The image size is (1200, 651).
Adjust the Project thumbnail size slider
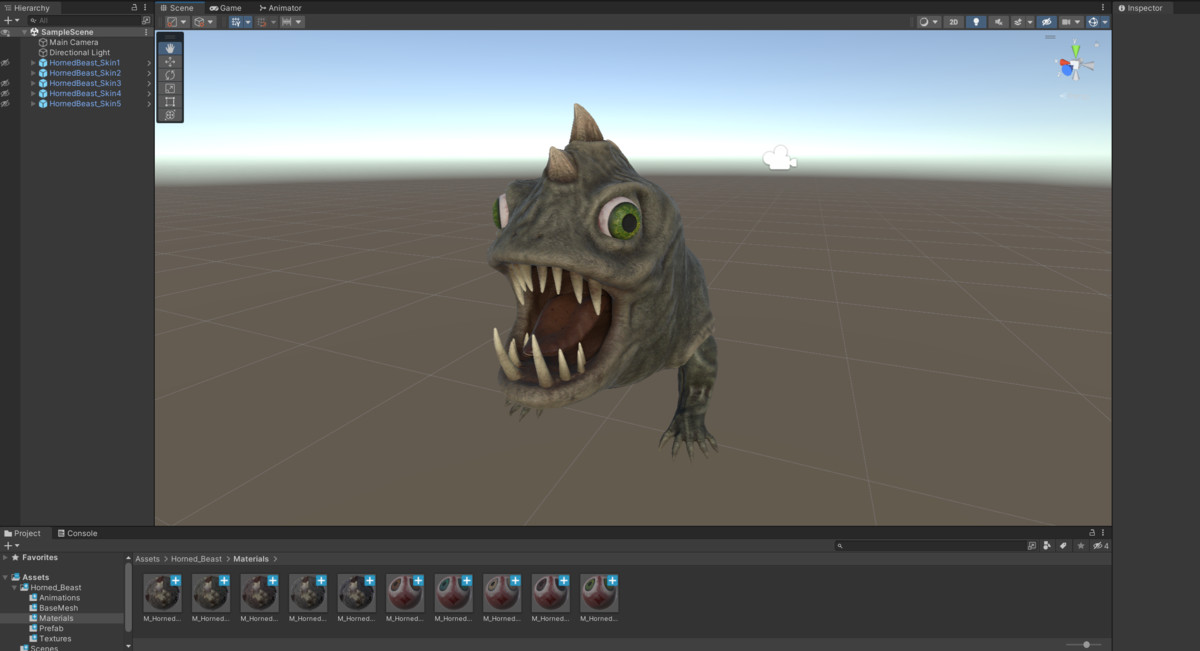click(x=1084, y=645)
